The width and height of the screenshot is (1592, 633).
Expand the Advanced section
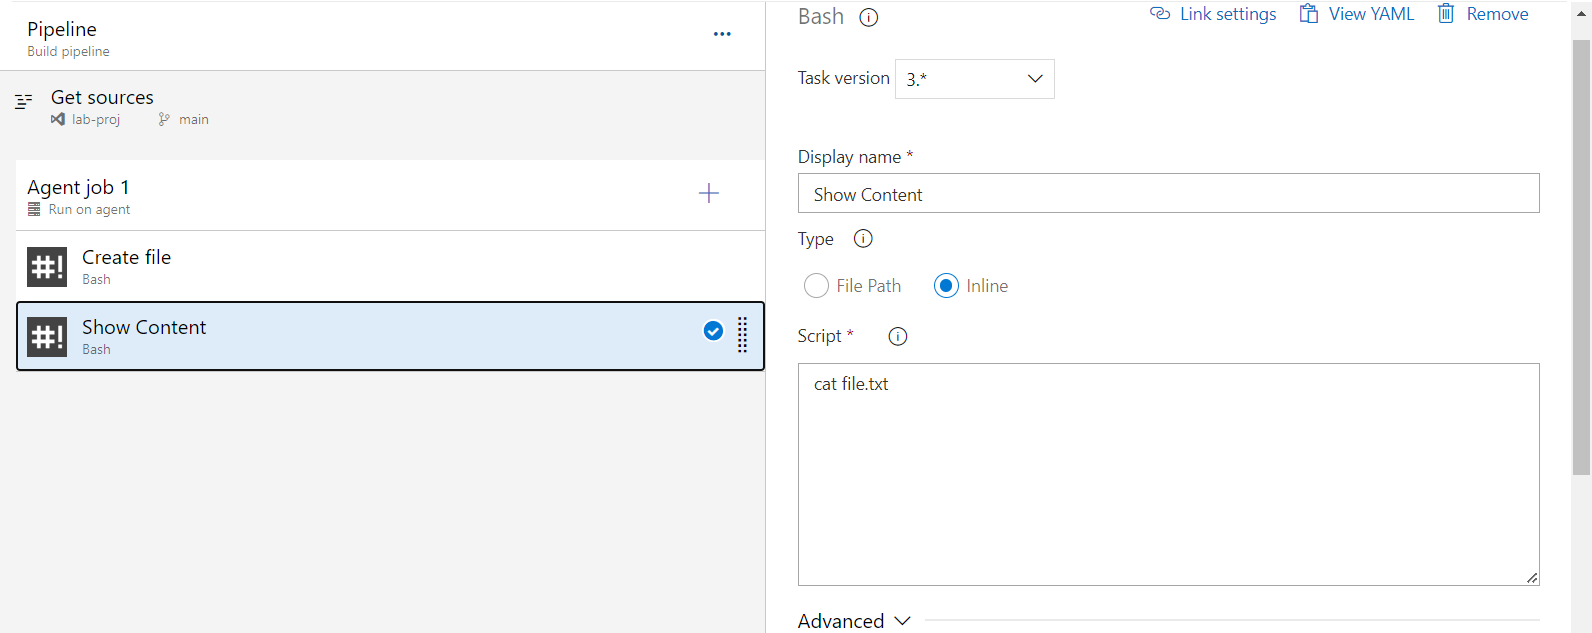854,621
